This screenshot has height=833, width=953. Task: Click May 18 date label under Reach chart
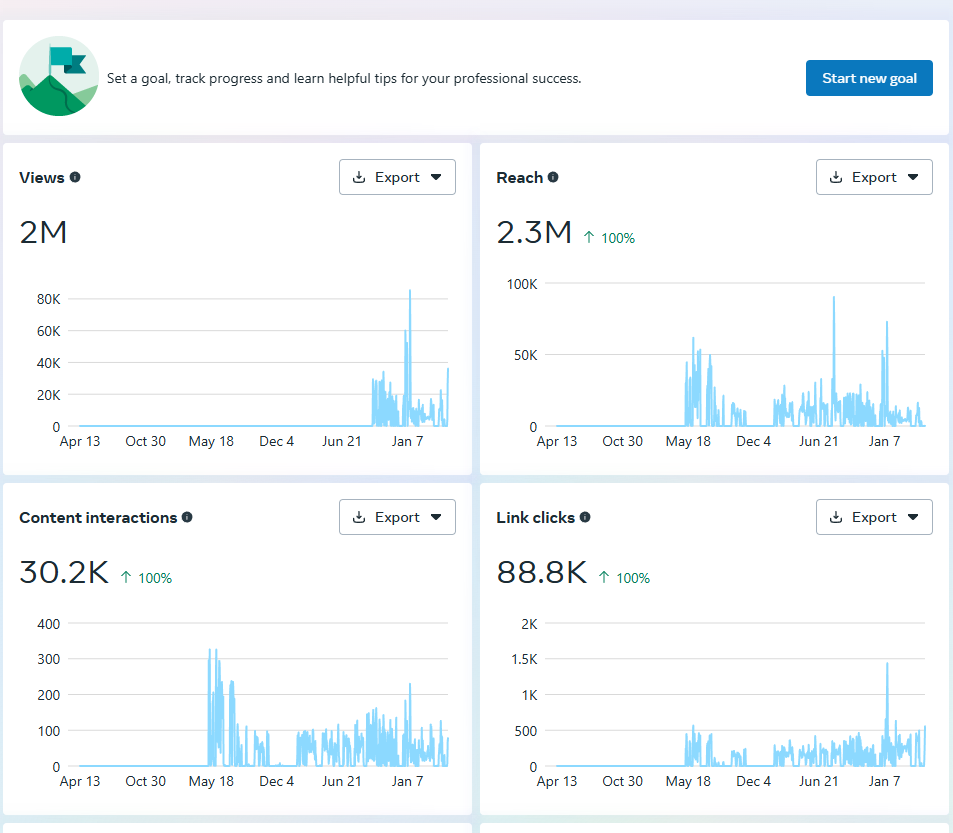(688, 441)
